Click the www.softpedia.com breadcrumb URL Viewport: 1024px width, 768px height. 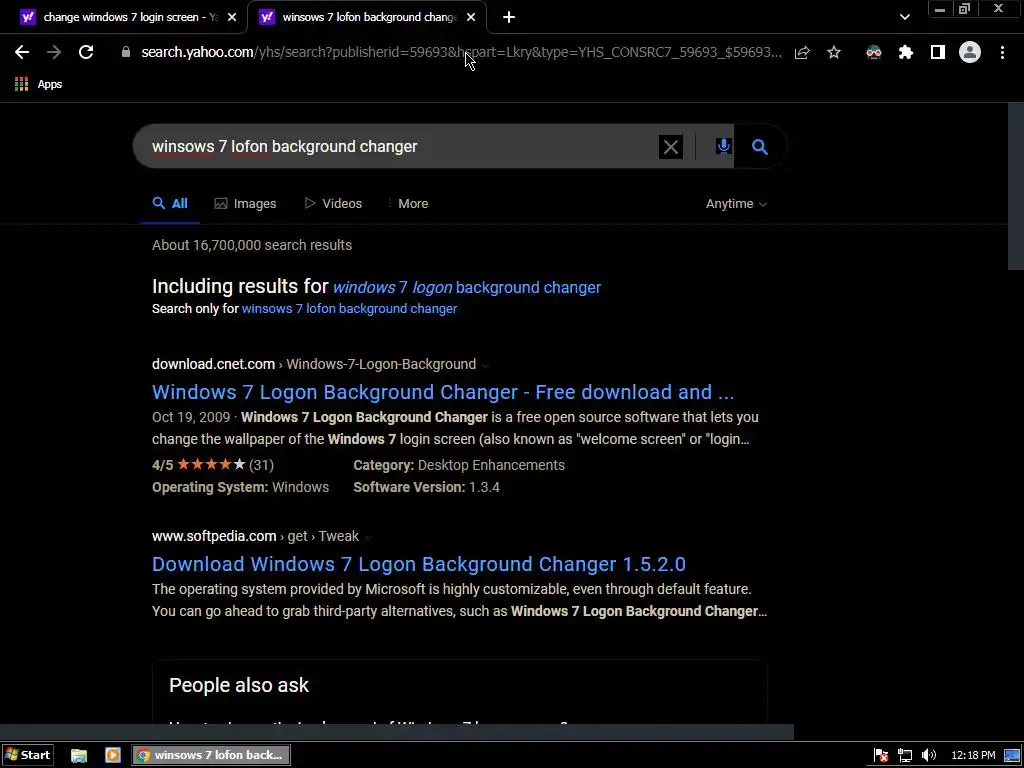tap(255, 536)
